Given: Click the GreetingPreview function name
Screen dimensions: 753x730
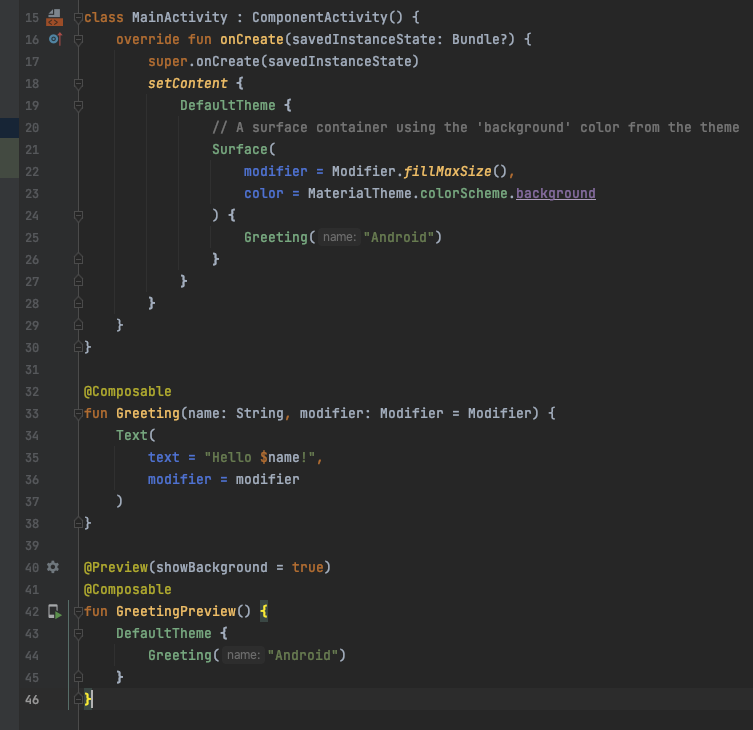Looking at the screenshot, I should [x=176, y=611].
